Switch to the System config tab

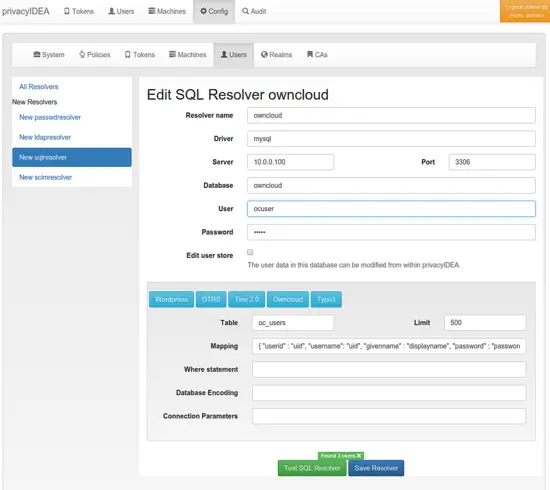(49, 55)
